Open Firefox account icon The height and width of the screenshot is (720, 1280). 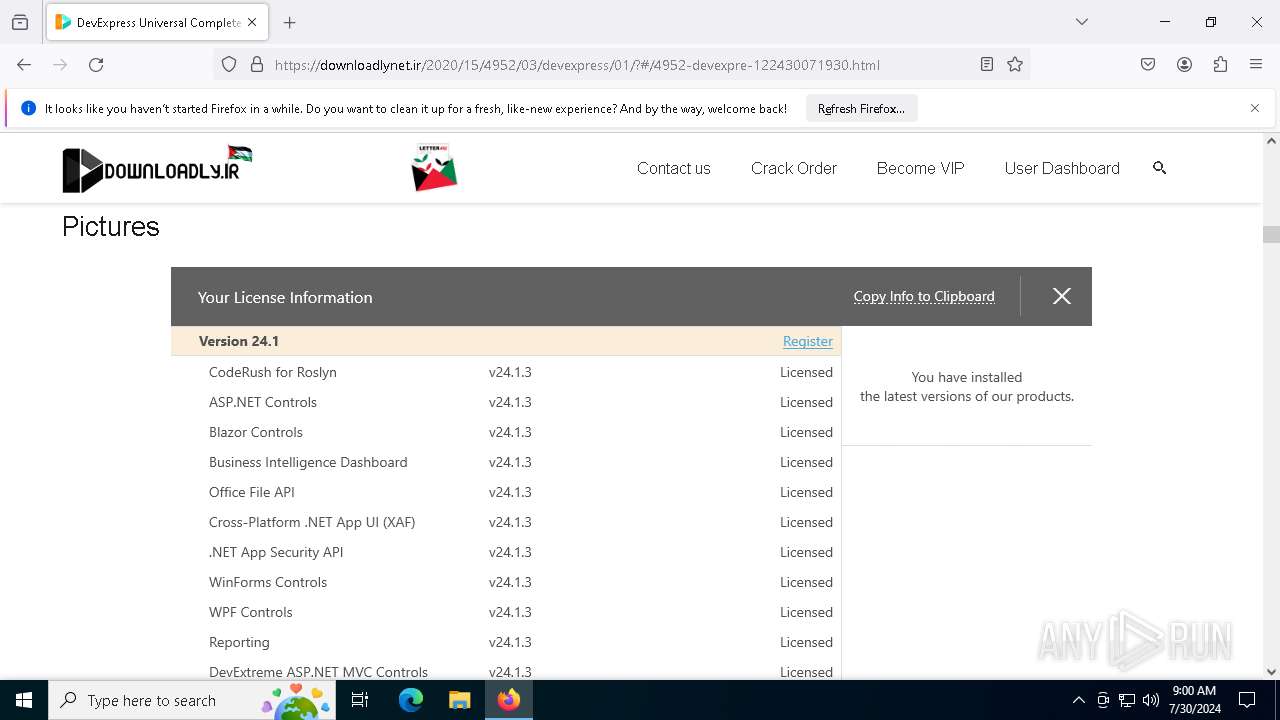click(x=1184, y=65)
